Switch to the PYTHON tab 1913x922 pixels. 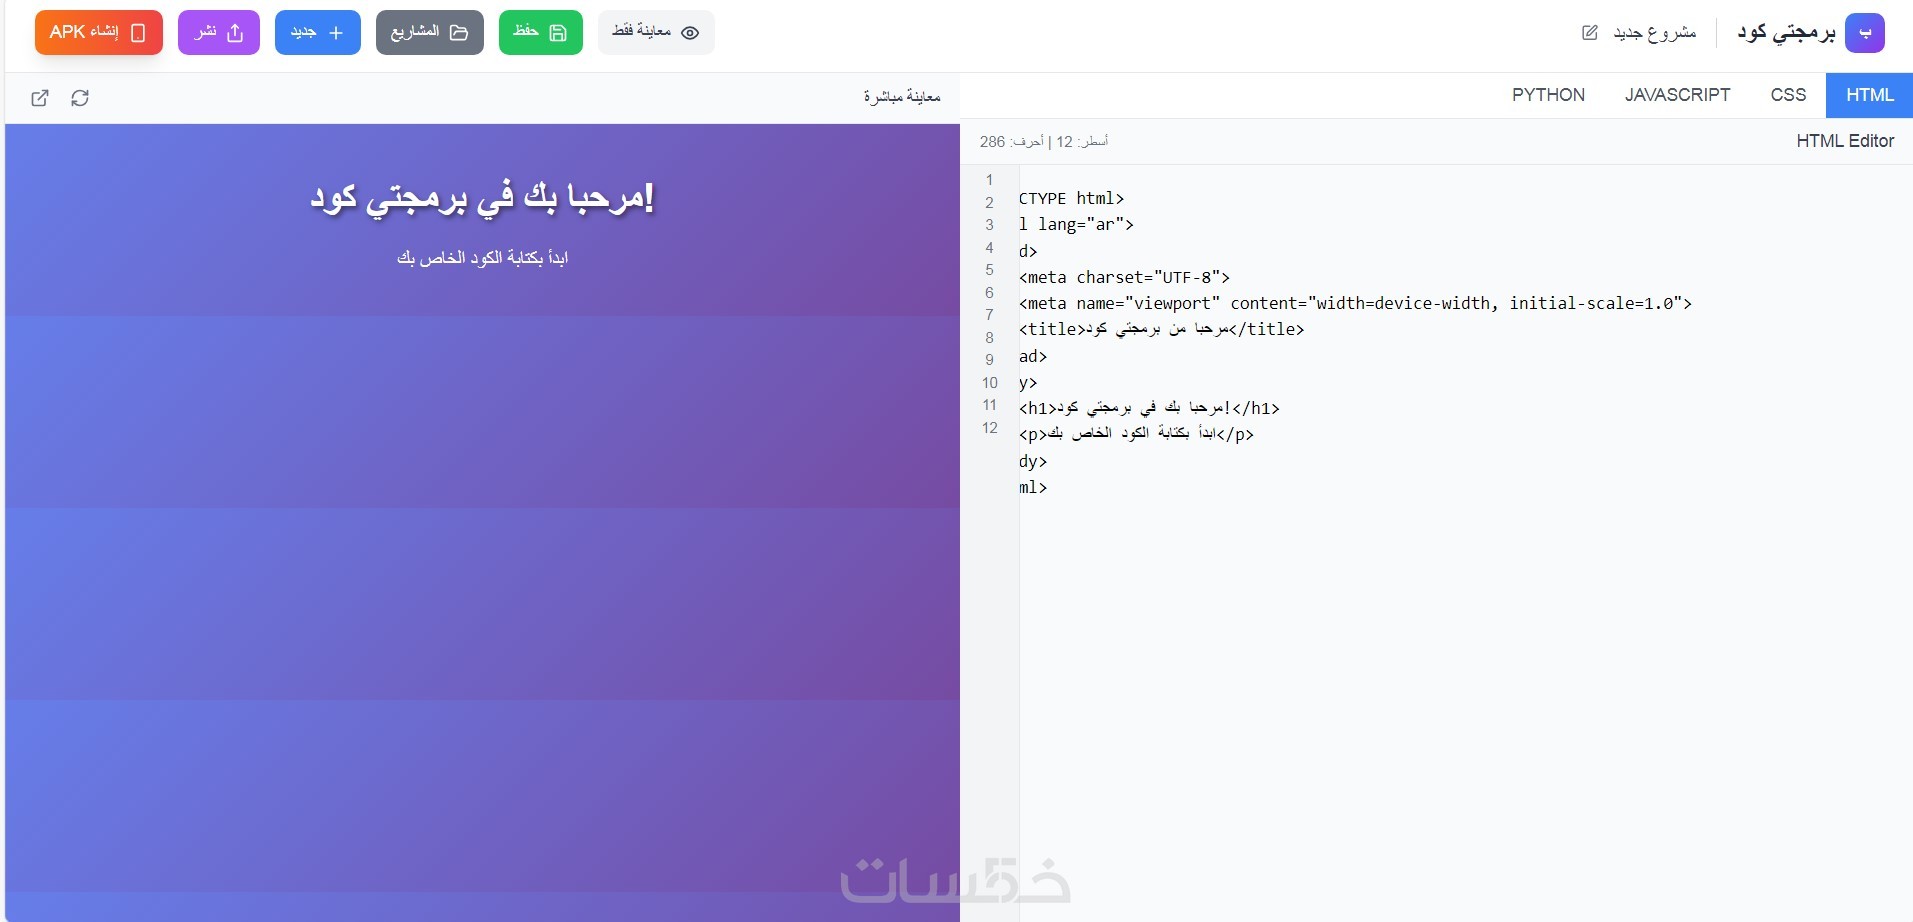(x=1548, y=95)
